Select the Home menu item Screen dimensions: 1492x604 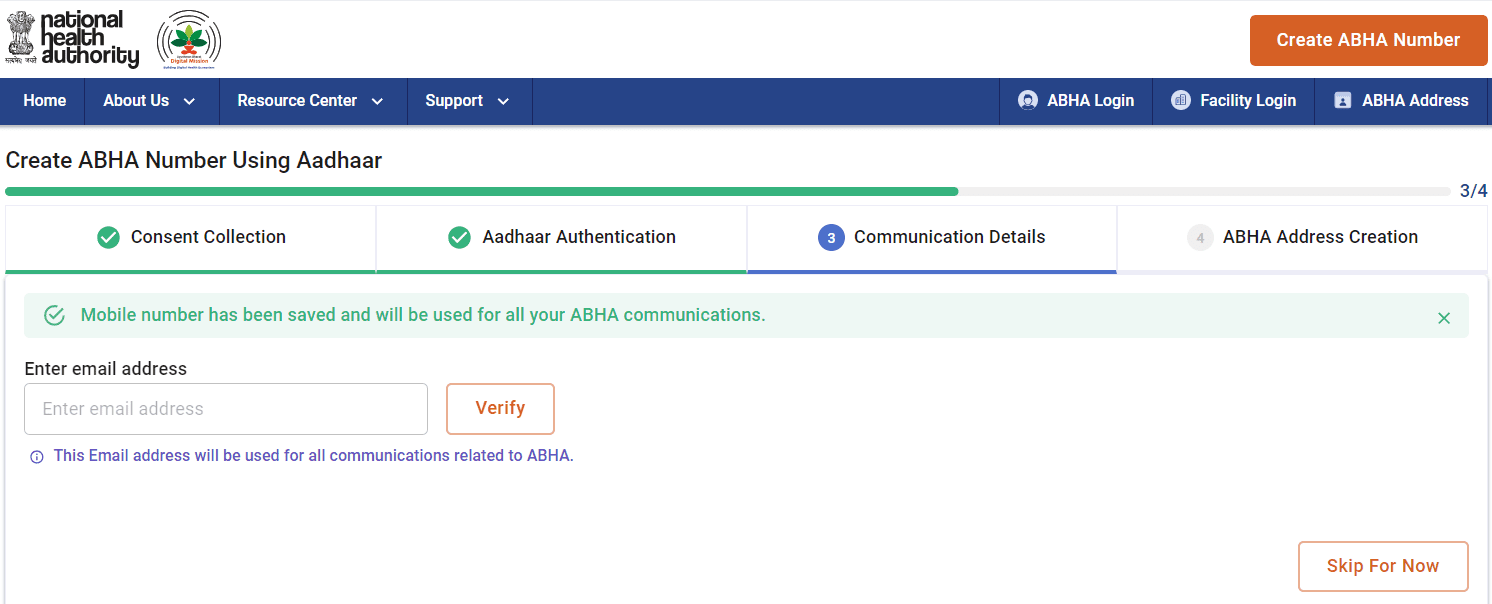click(x=44, y=100)
